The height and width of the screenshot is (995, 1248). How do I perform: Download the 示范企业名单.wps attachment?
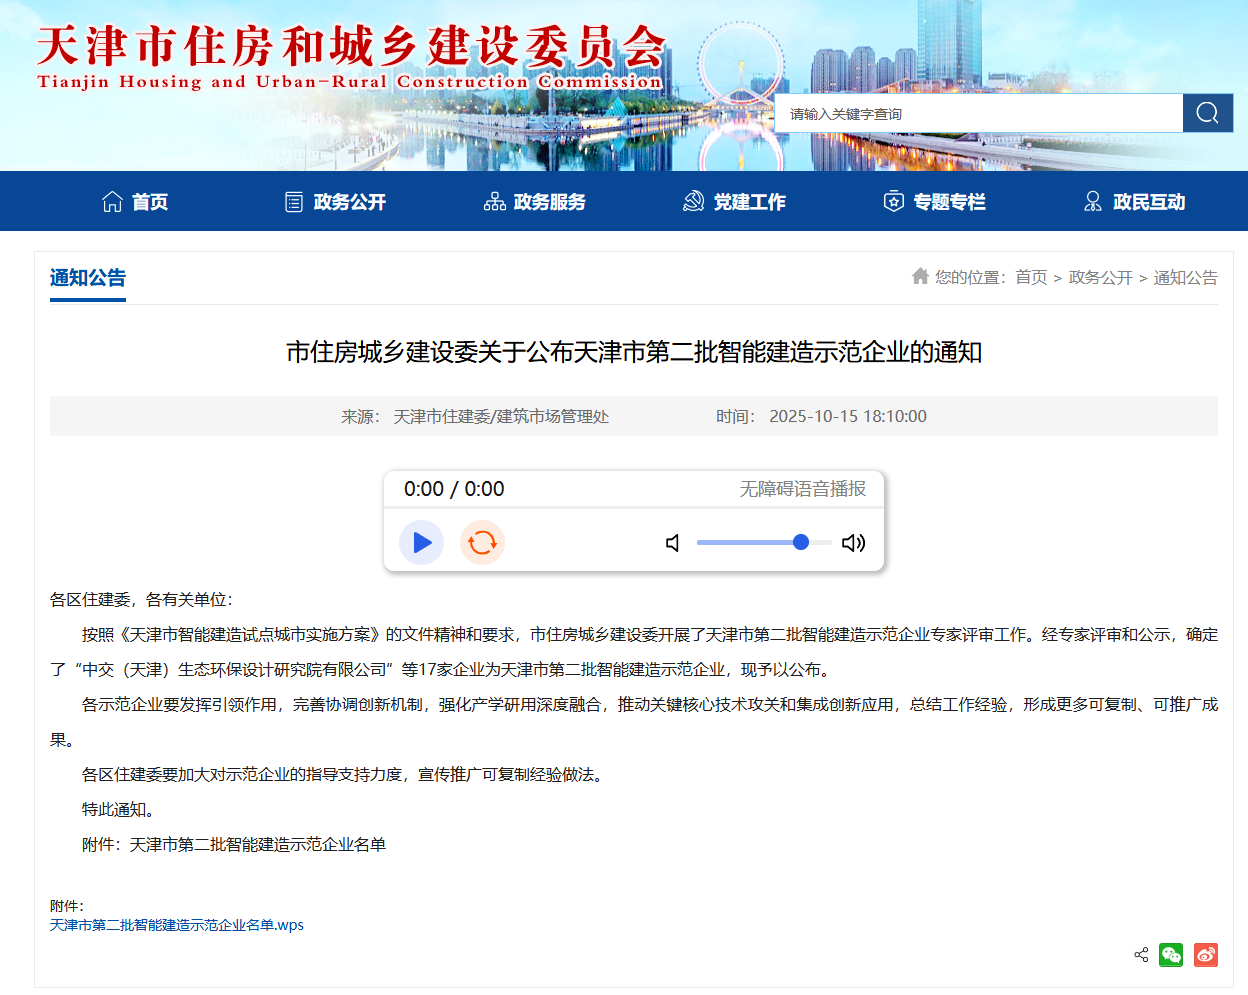[177, 925]
